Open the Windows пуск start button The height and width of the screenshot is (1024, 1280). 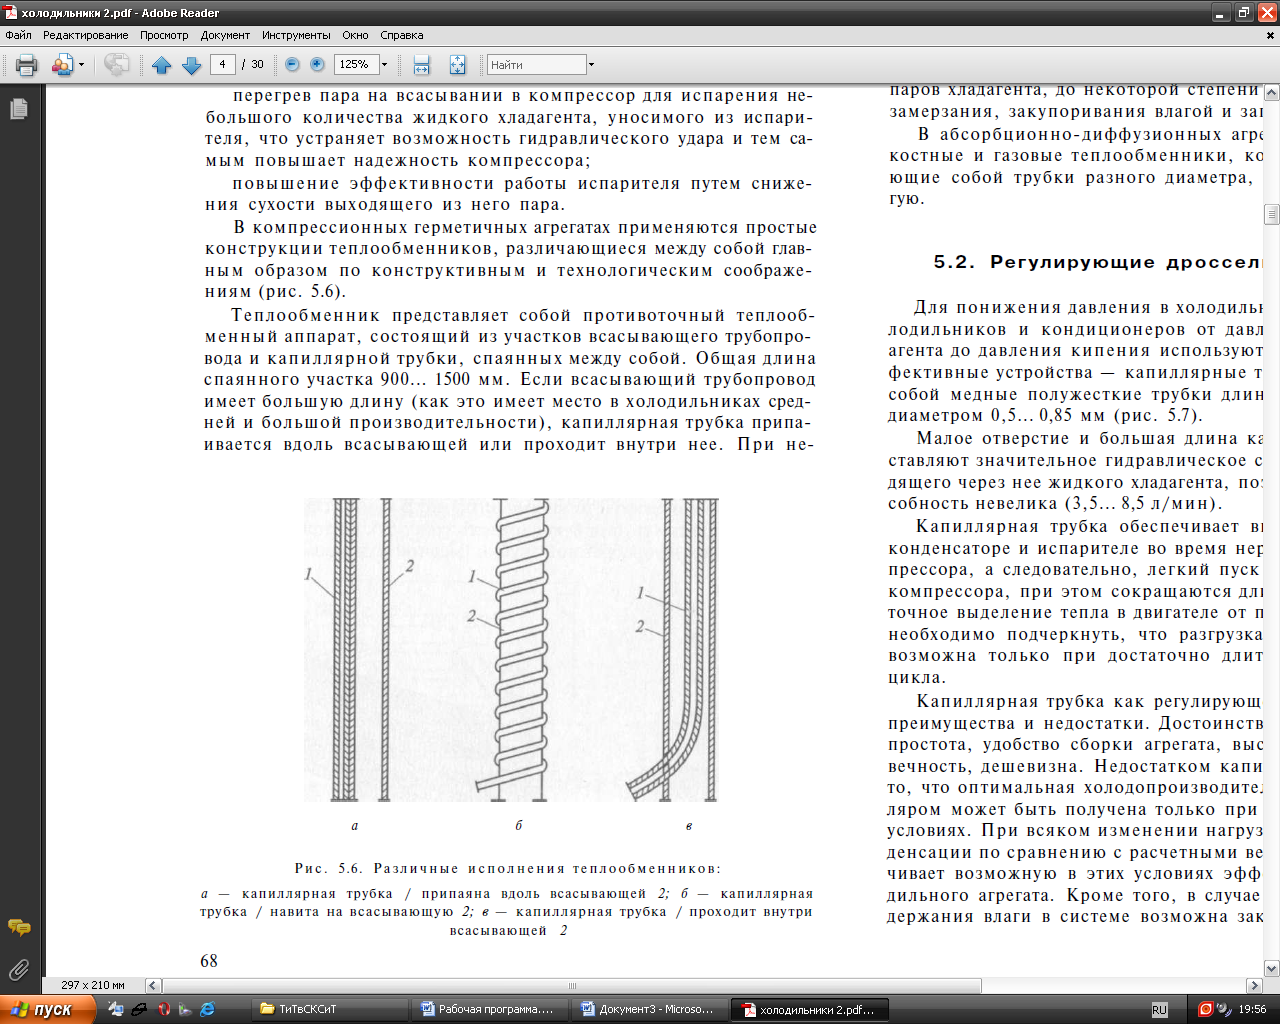[x=47, y=1009]
